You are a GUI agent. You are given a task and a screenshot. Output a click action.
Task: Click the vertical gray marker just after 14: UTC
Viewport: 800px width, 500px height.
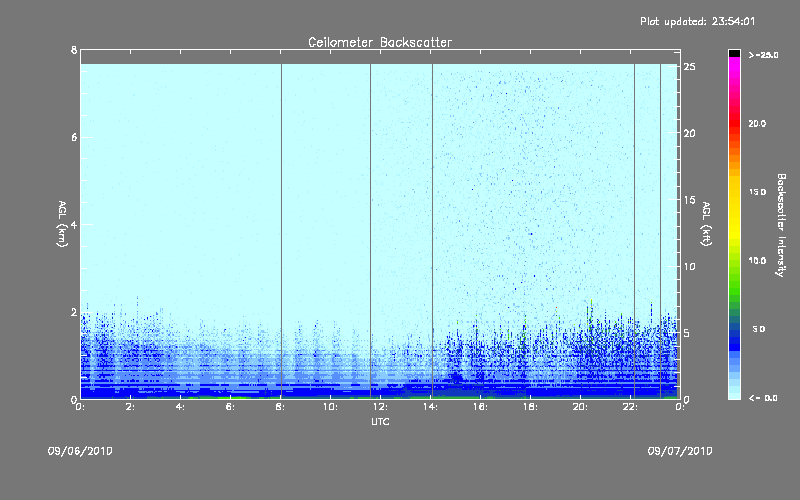click(x=433, y=231)
